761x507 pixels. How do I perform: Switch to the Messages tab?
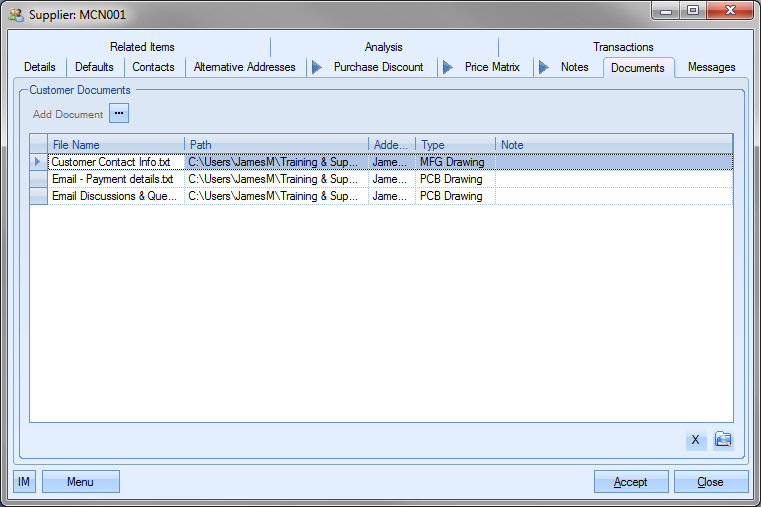[711, 68]
